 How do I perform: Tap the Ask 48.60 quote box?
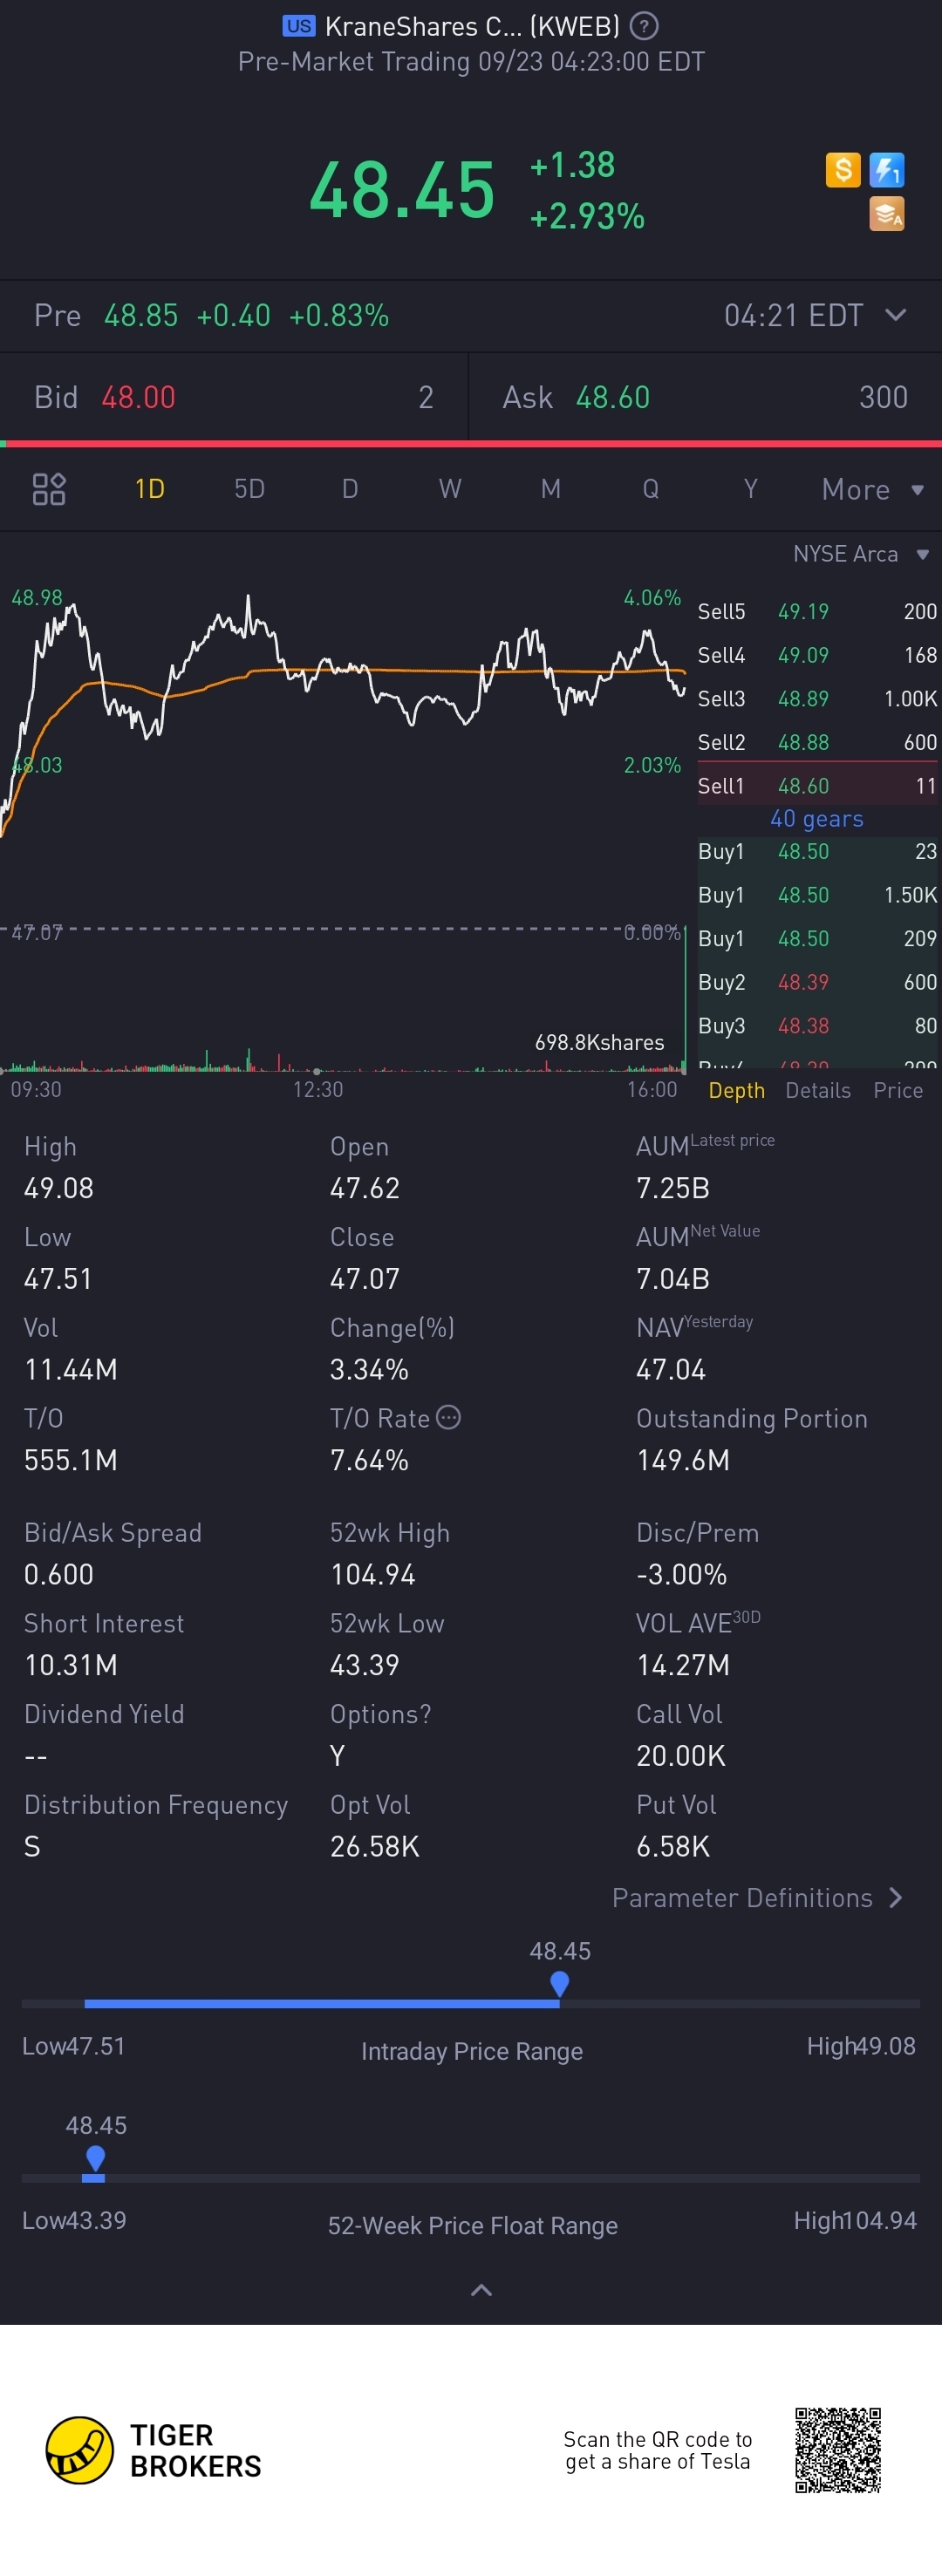pyautogui.click(x=705, y=398)
